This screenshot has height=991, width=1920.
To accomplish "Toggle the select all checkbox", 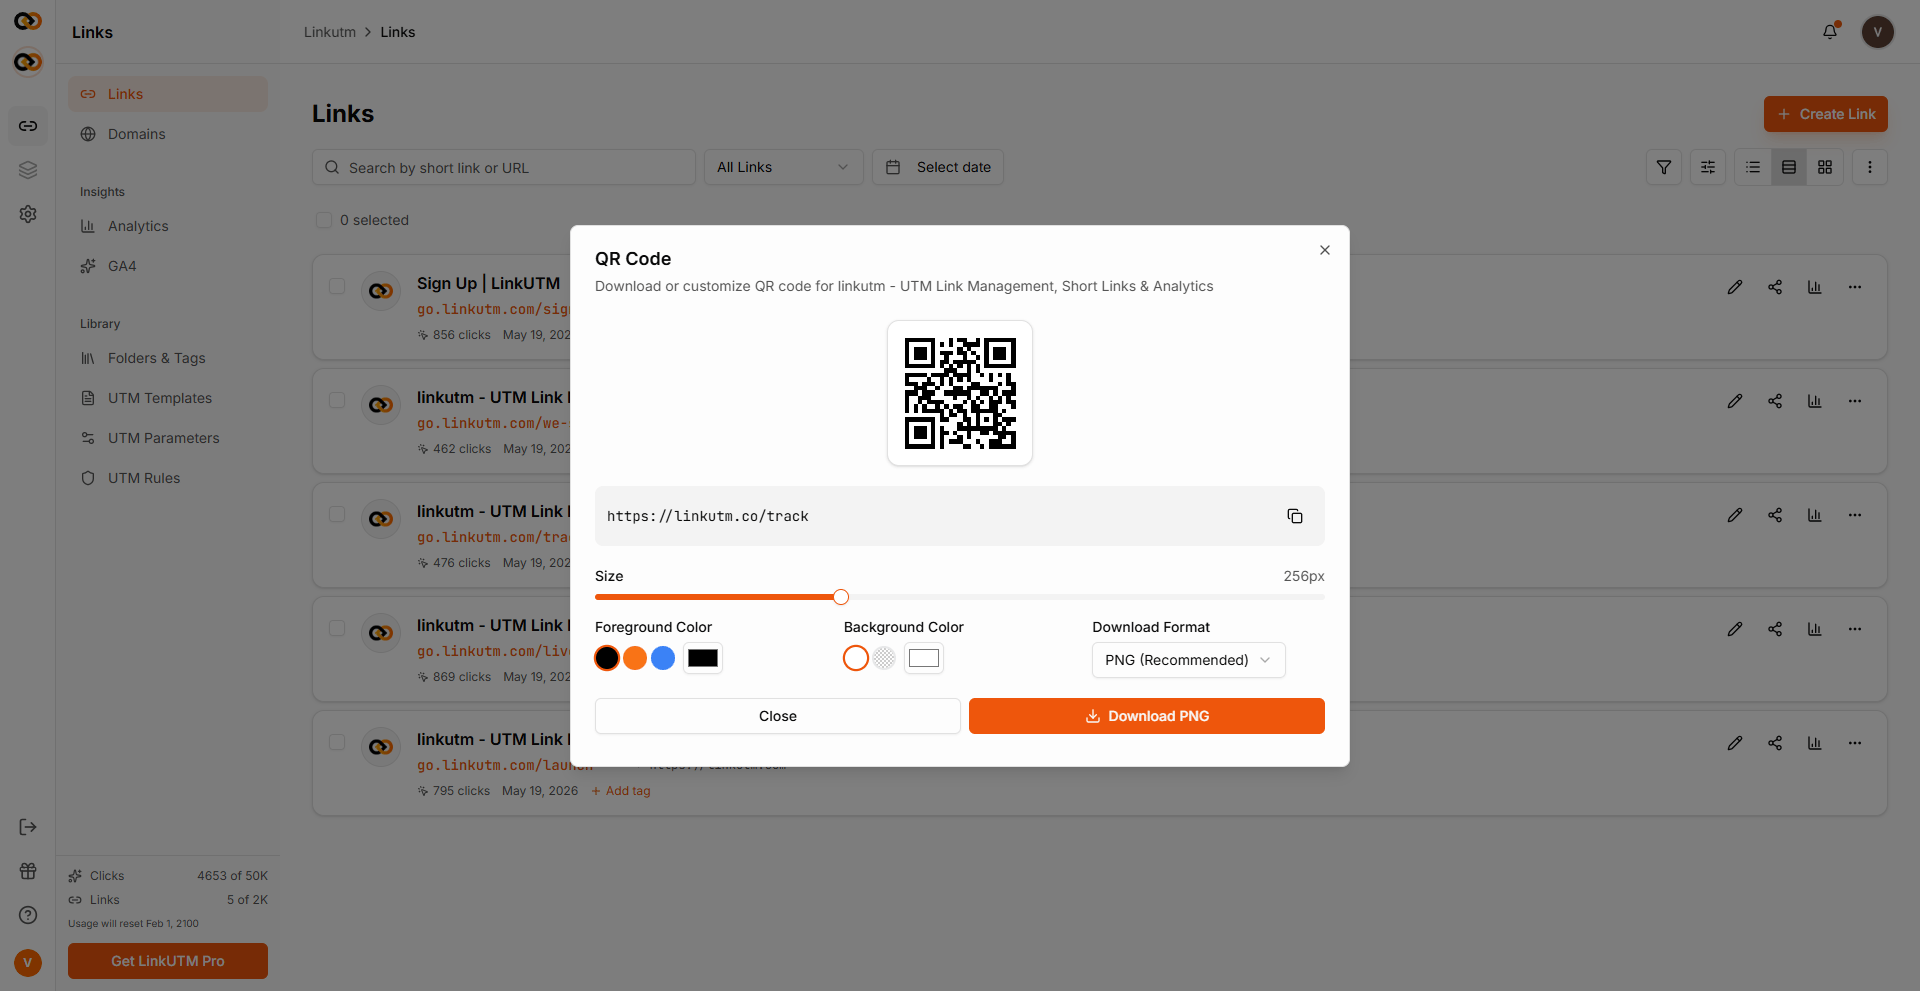I will point(324,220).
